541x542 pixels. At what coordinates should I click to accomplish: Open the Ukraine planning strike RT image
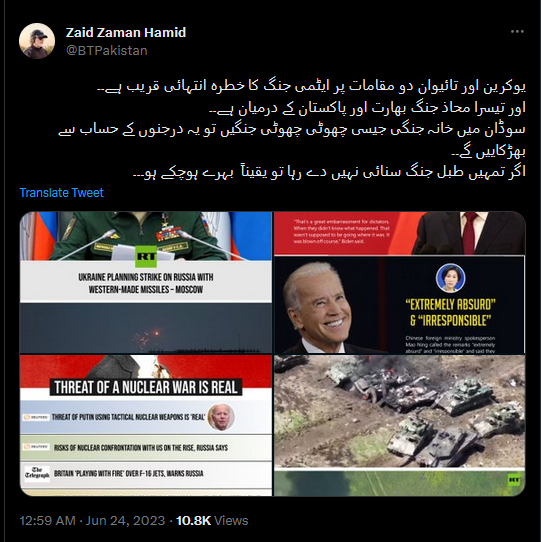(x=146, y=282)
